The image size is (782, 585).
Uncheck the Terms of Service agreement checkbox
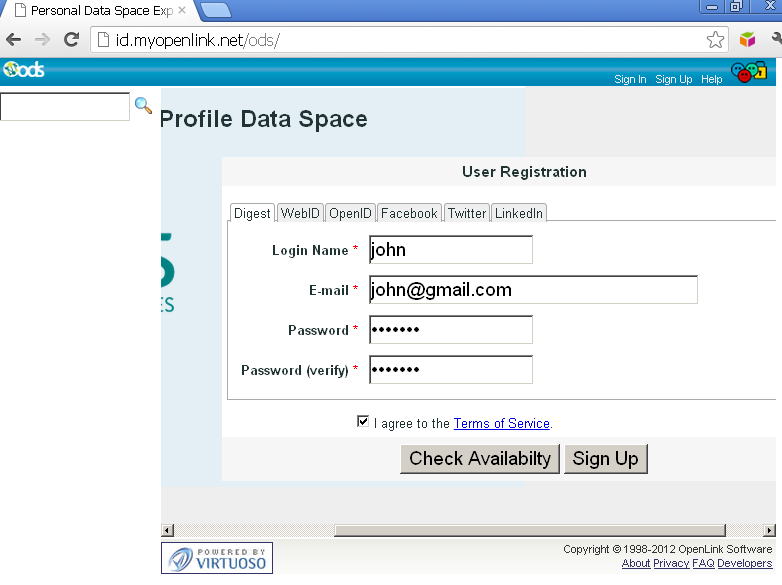pos(363,422)
